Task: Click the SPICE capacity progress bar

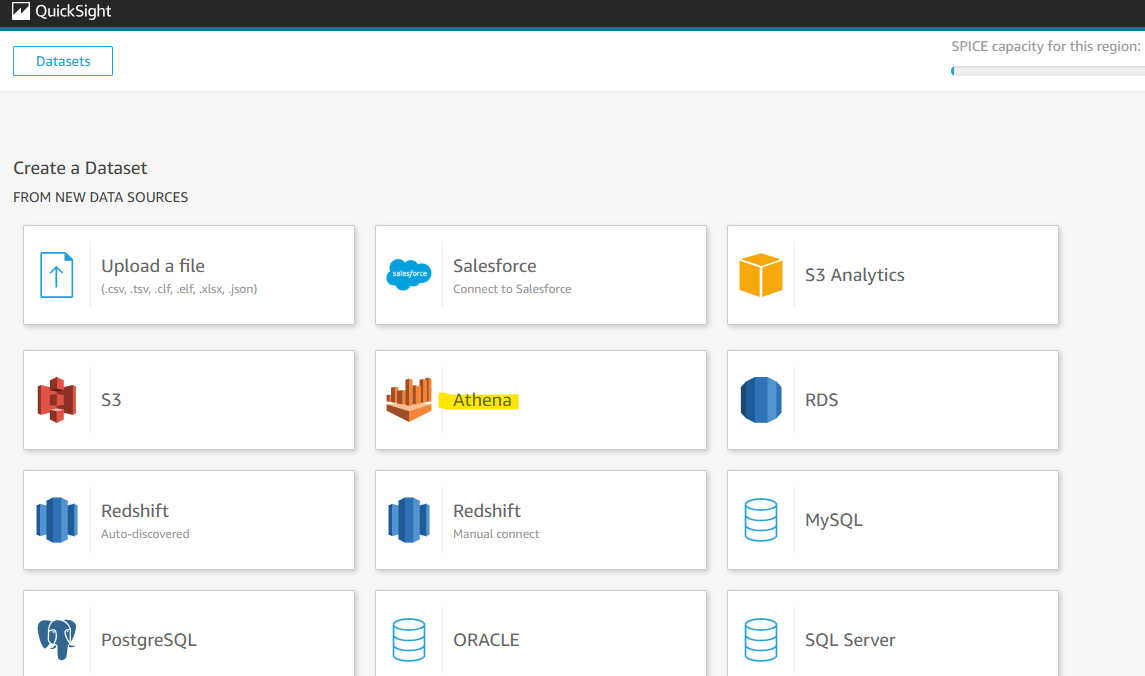Action: coord(1047,71)
